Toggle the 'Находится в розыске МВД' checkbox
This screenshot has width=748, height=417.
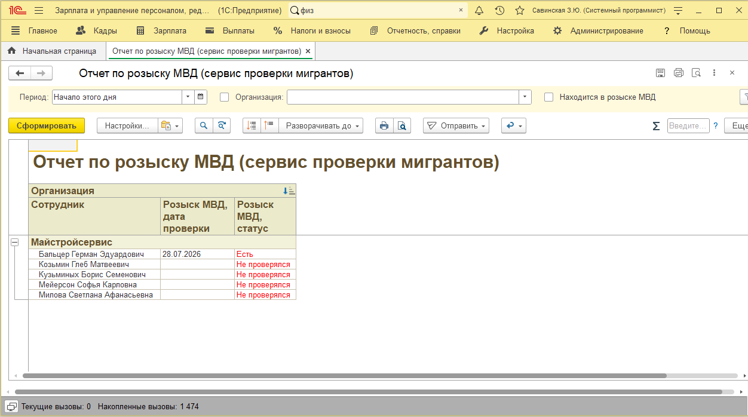[x=549, y=97]
